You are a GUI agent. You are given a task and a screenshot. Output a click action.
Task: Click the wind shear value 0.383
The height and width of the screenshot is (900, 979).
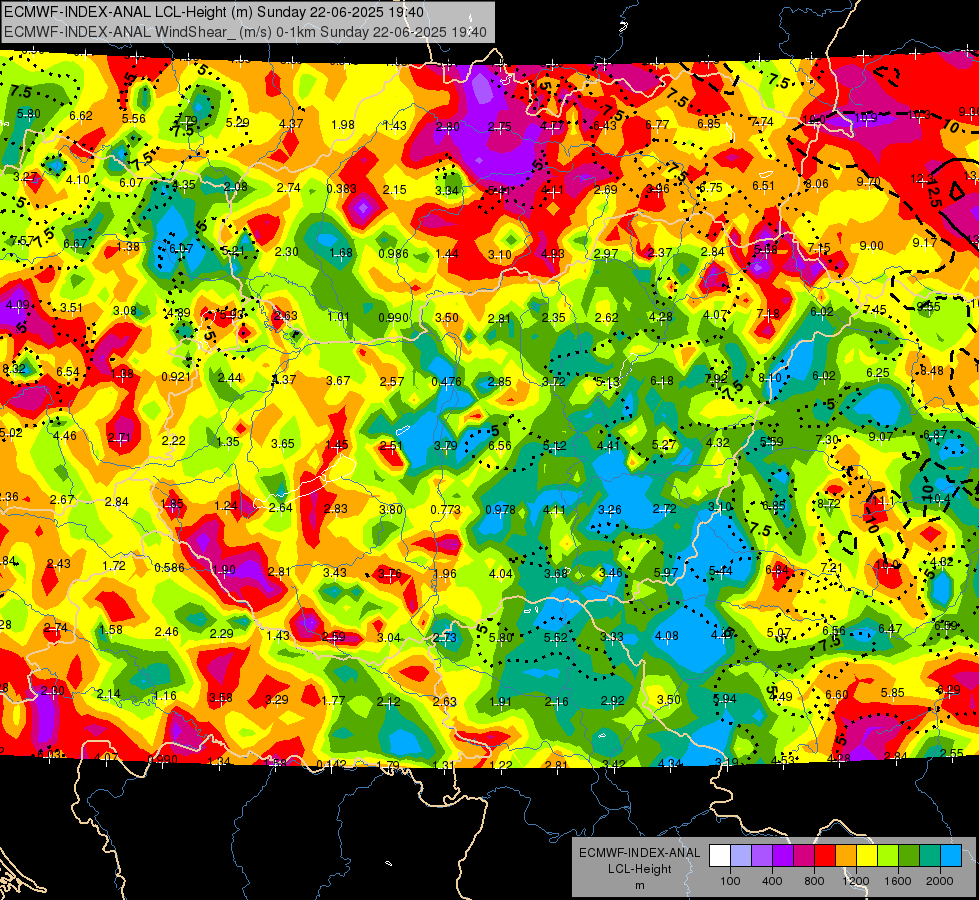pos(341,188)
